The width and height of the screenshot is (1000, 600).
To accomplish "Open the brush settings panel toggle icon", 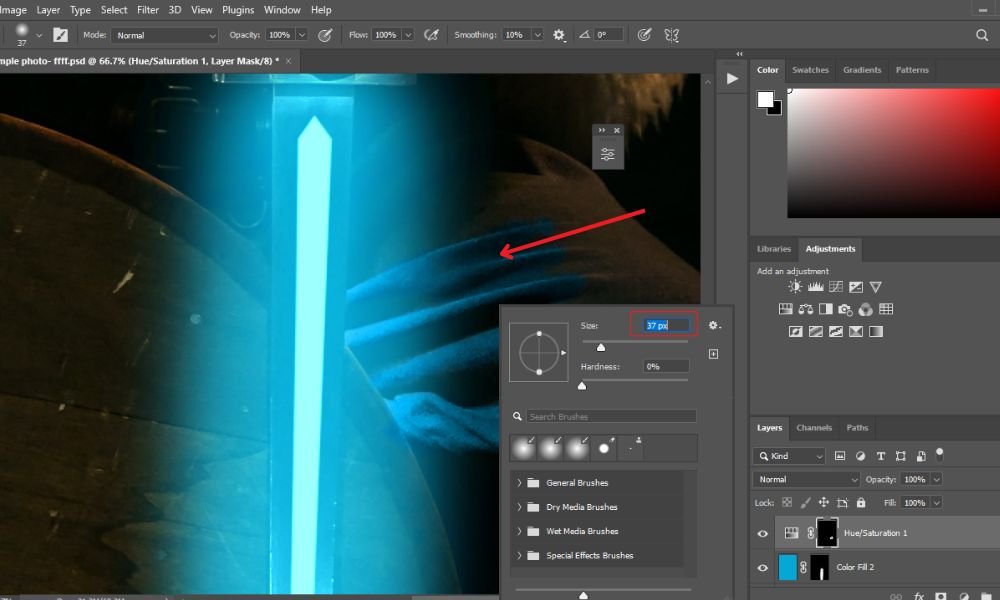I will tap(61, 35).
